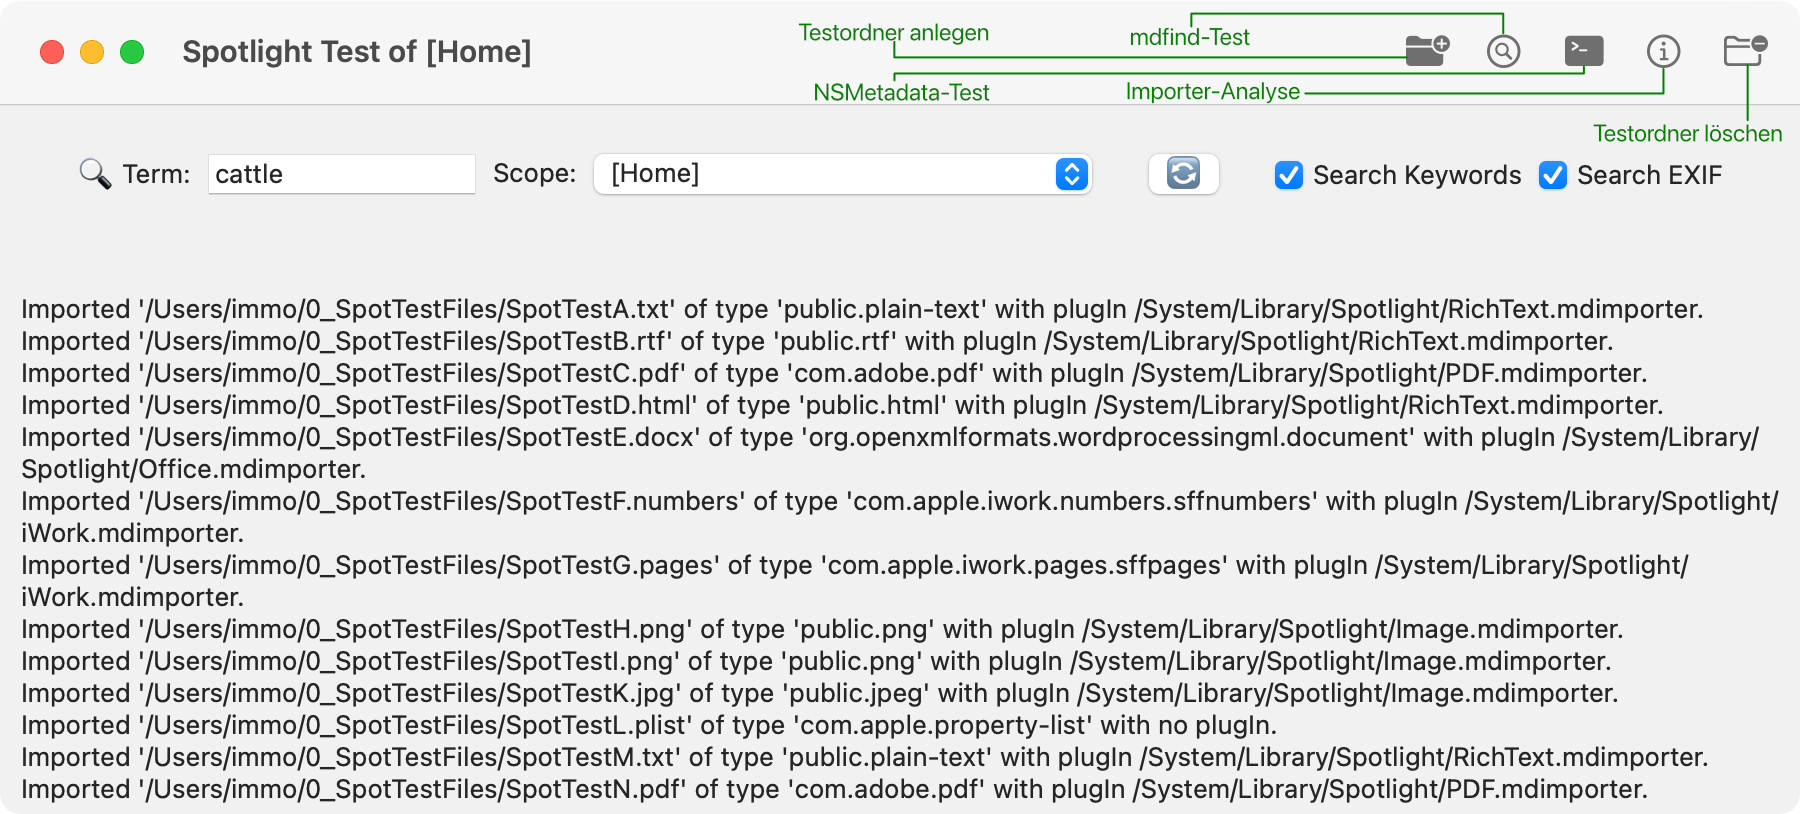Image resolution: width=1800 pixels, height=814 pixels.
Task: Click the SpotTestM.txt imported line
Action: (865, 757)
